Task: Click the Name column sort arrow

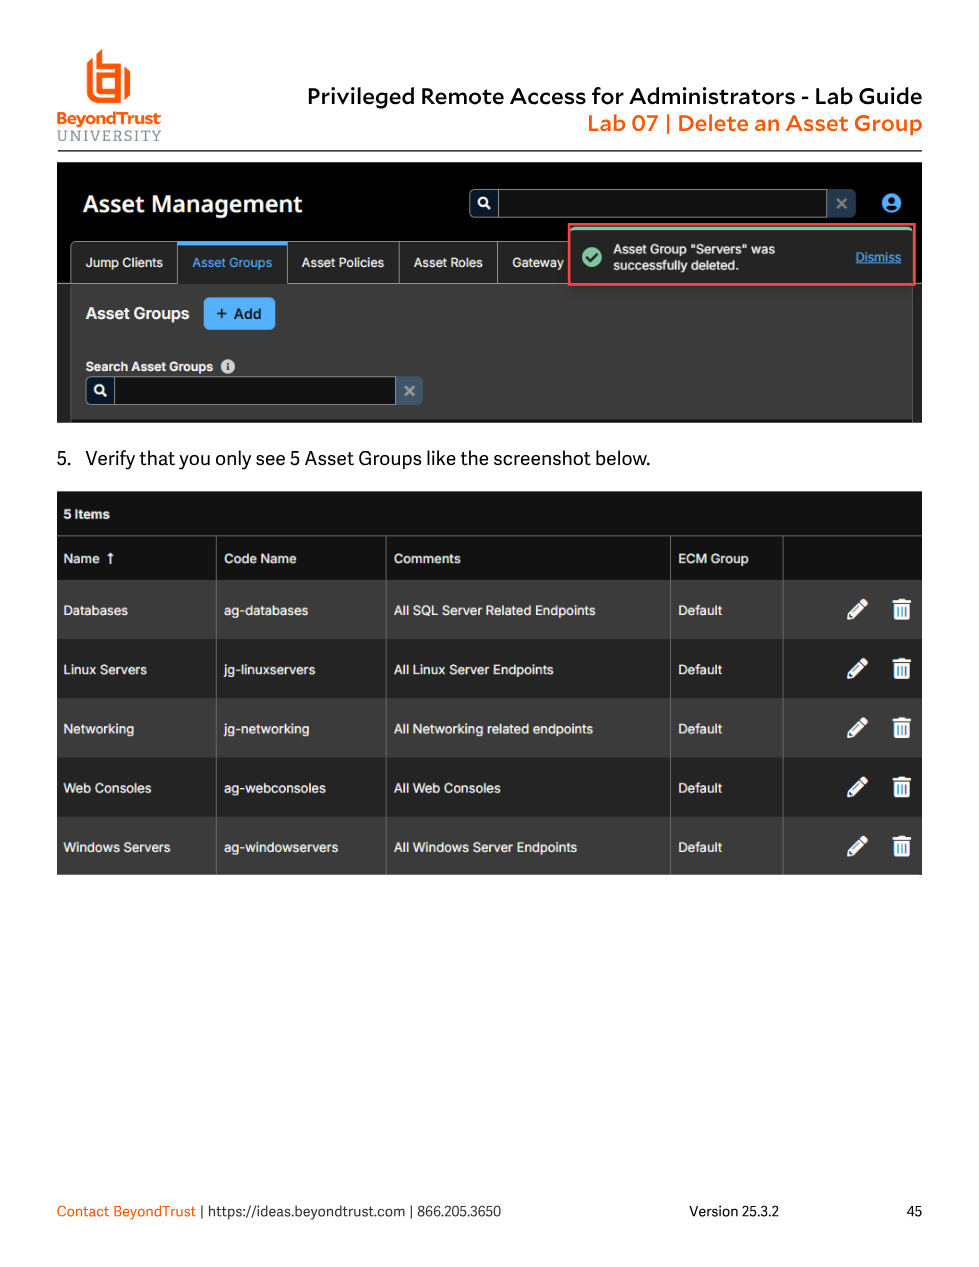Action: click(x=110, y=558)
